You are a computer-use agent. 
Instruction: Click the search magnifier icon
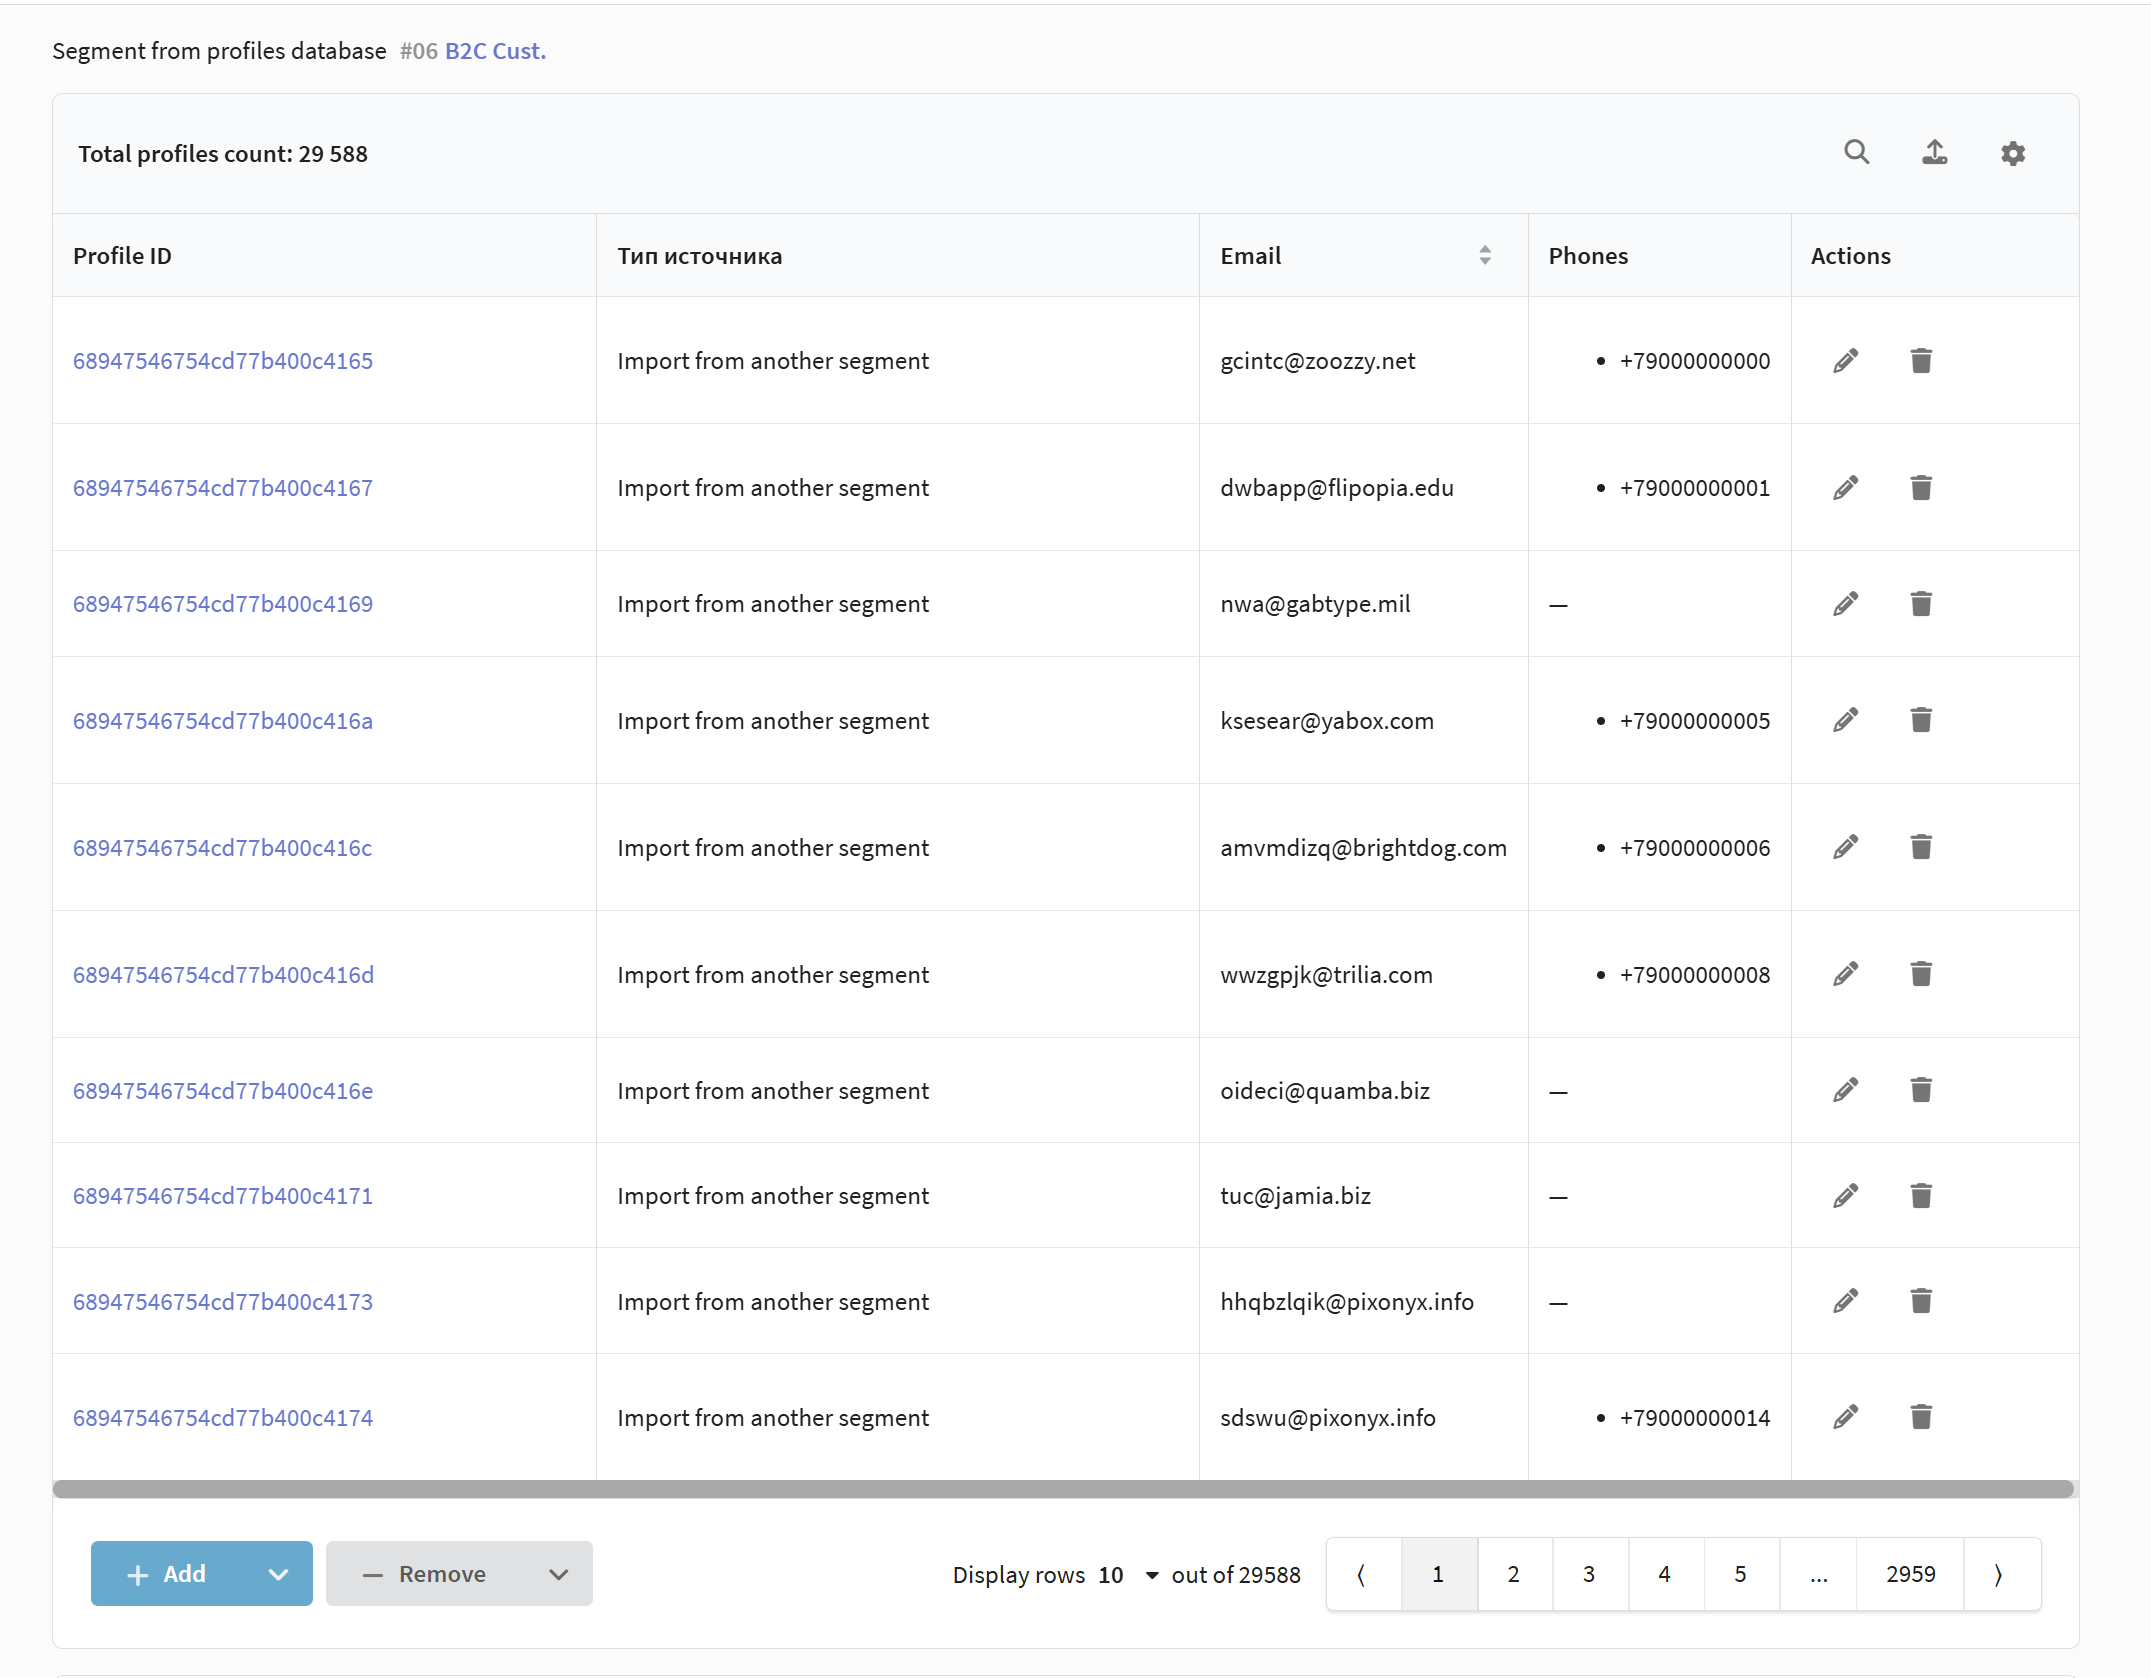click(x=1856, y=152)
